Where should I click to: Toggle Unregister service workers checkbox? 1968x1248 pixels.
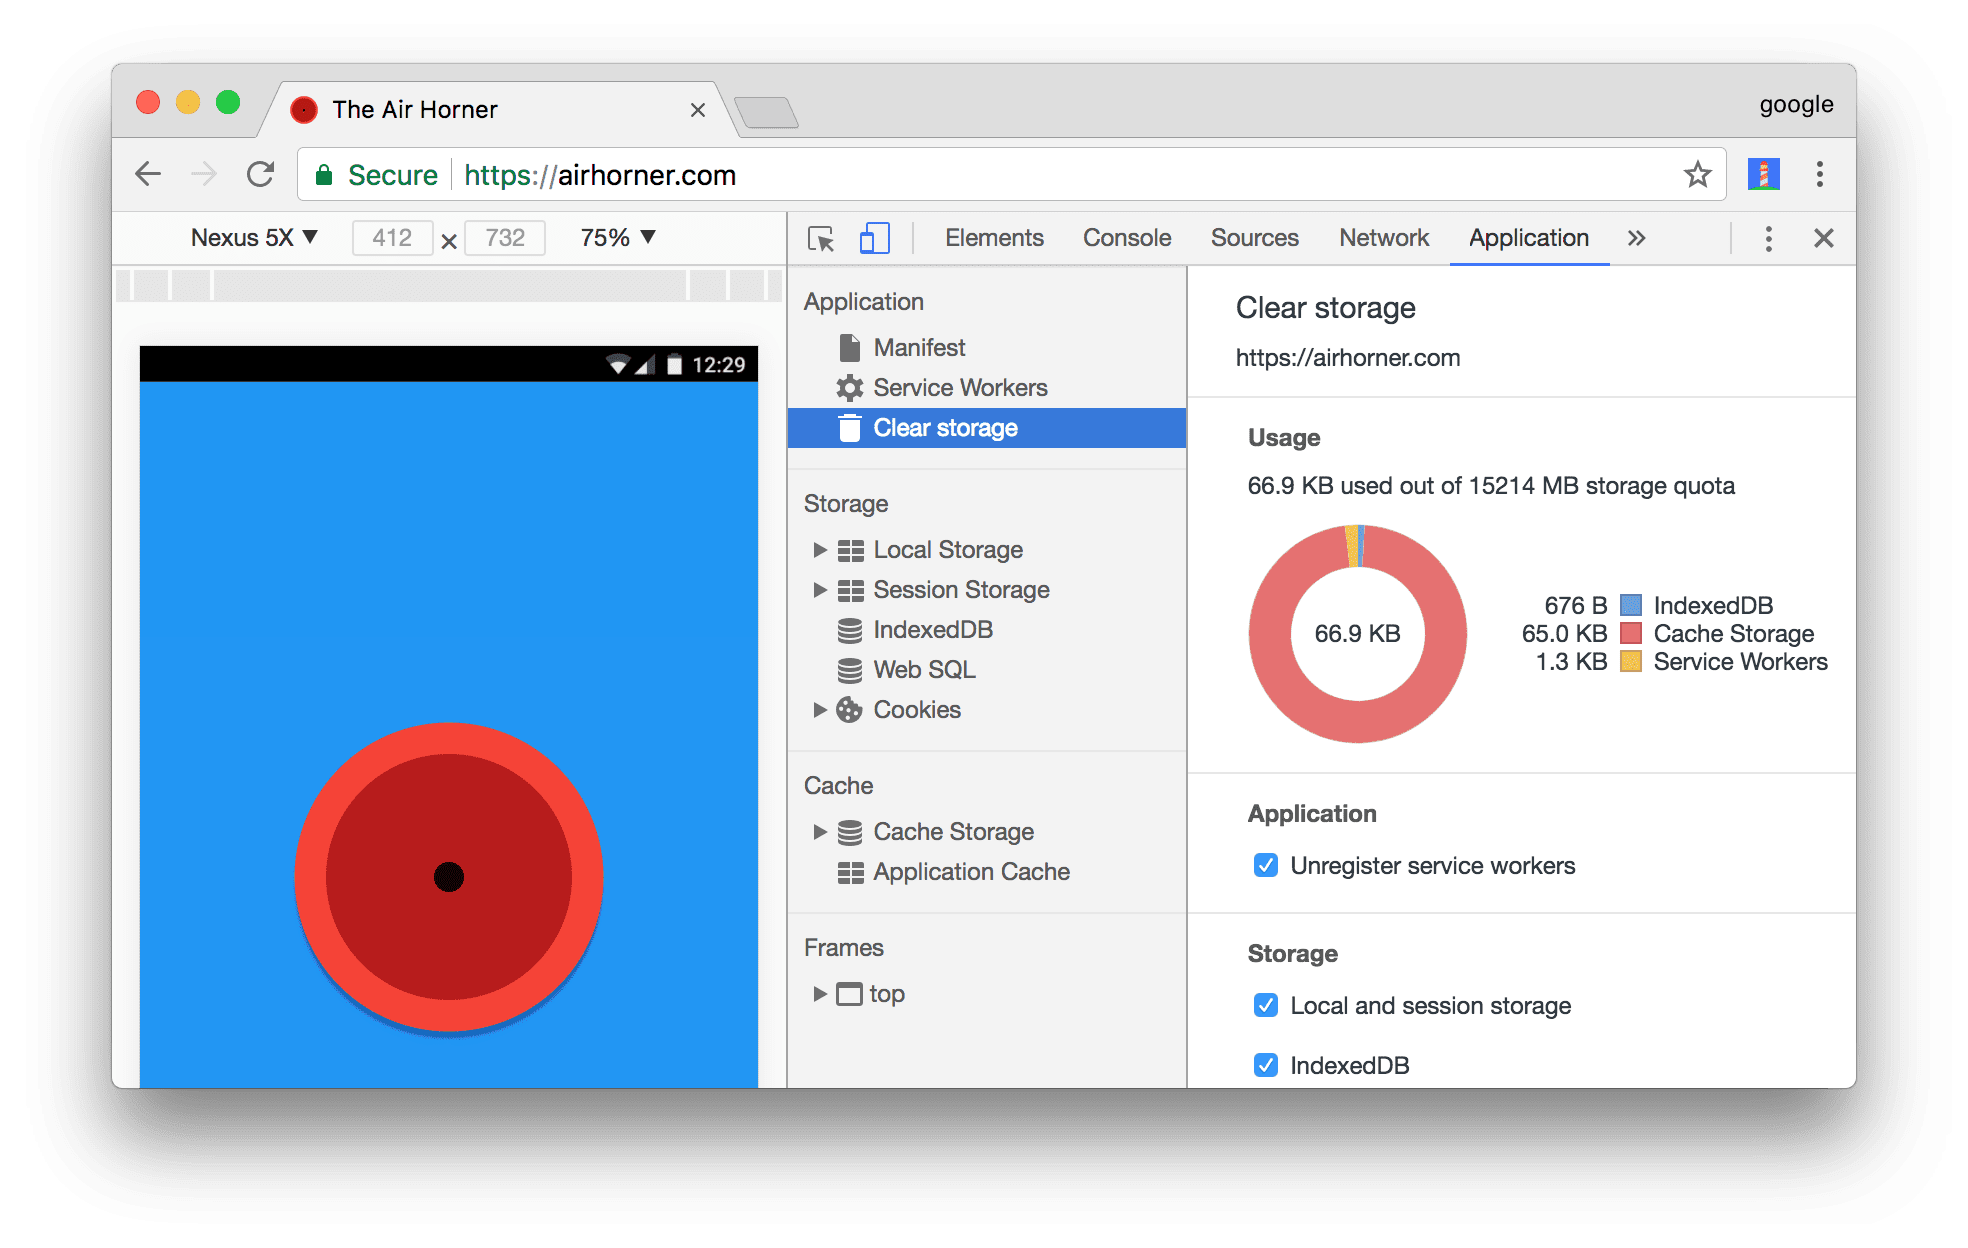coord(1257,865)
